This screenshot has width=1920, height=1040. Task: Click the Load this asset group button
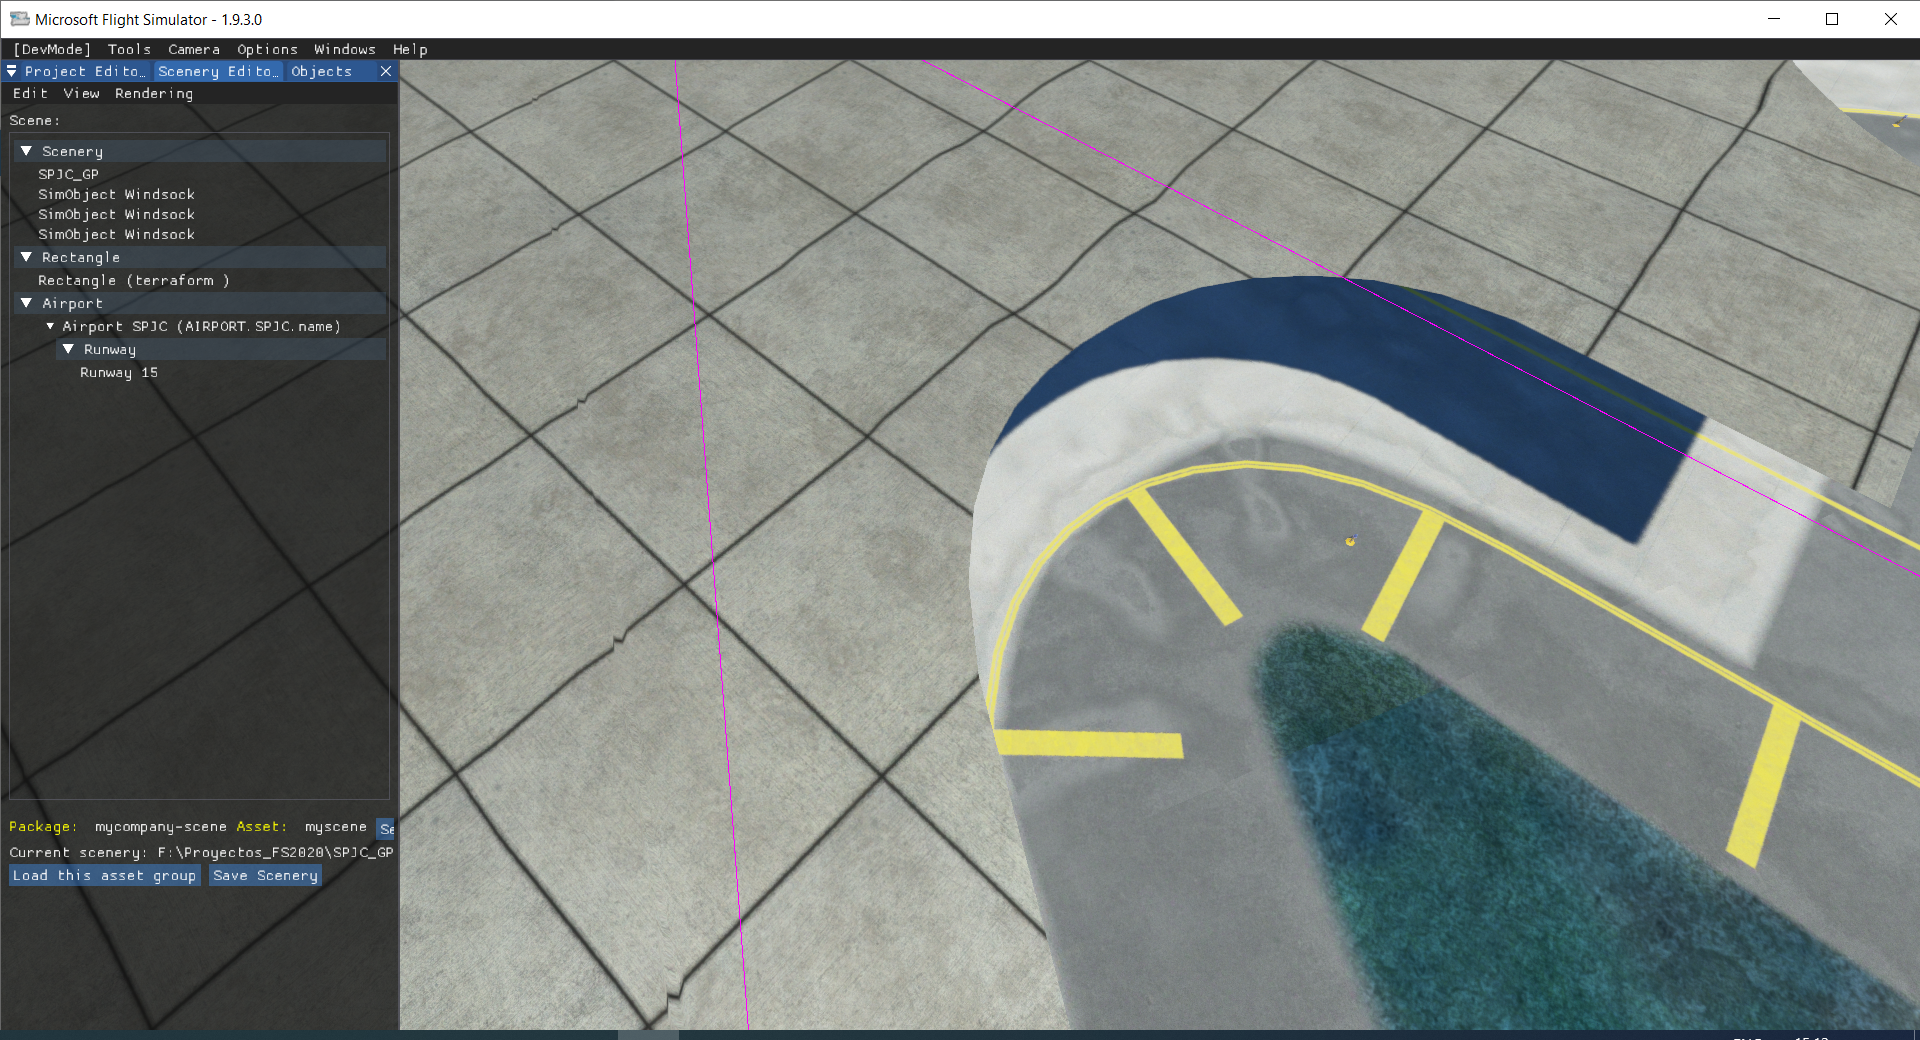click(x=103, y=875)
